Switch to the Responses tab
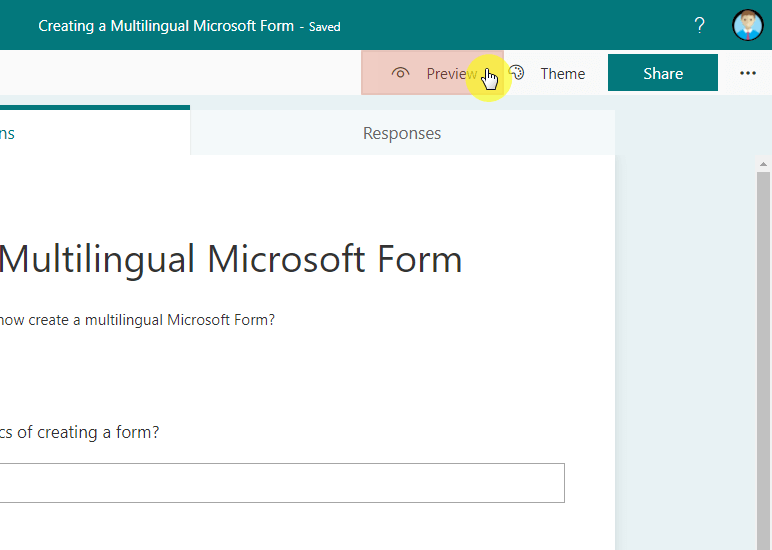Screen dimensions: 772x550 402,133
